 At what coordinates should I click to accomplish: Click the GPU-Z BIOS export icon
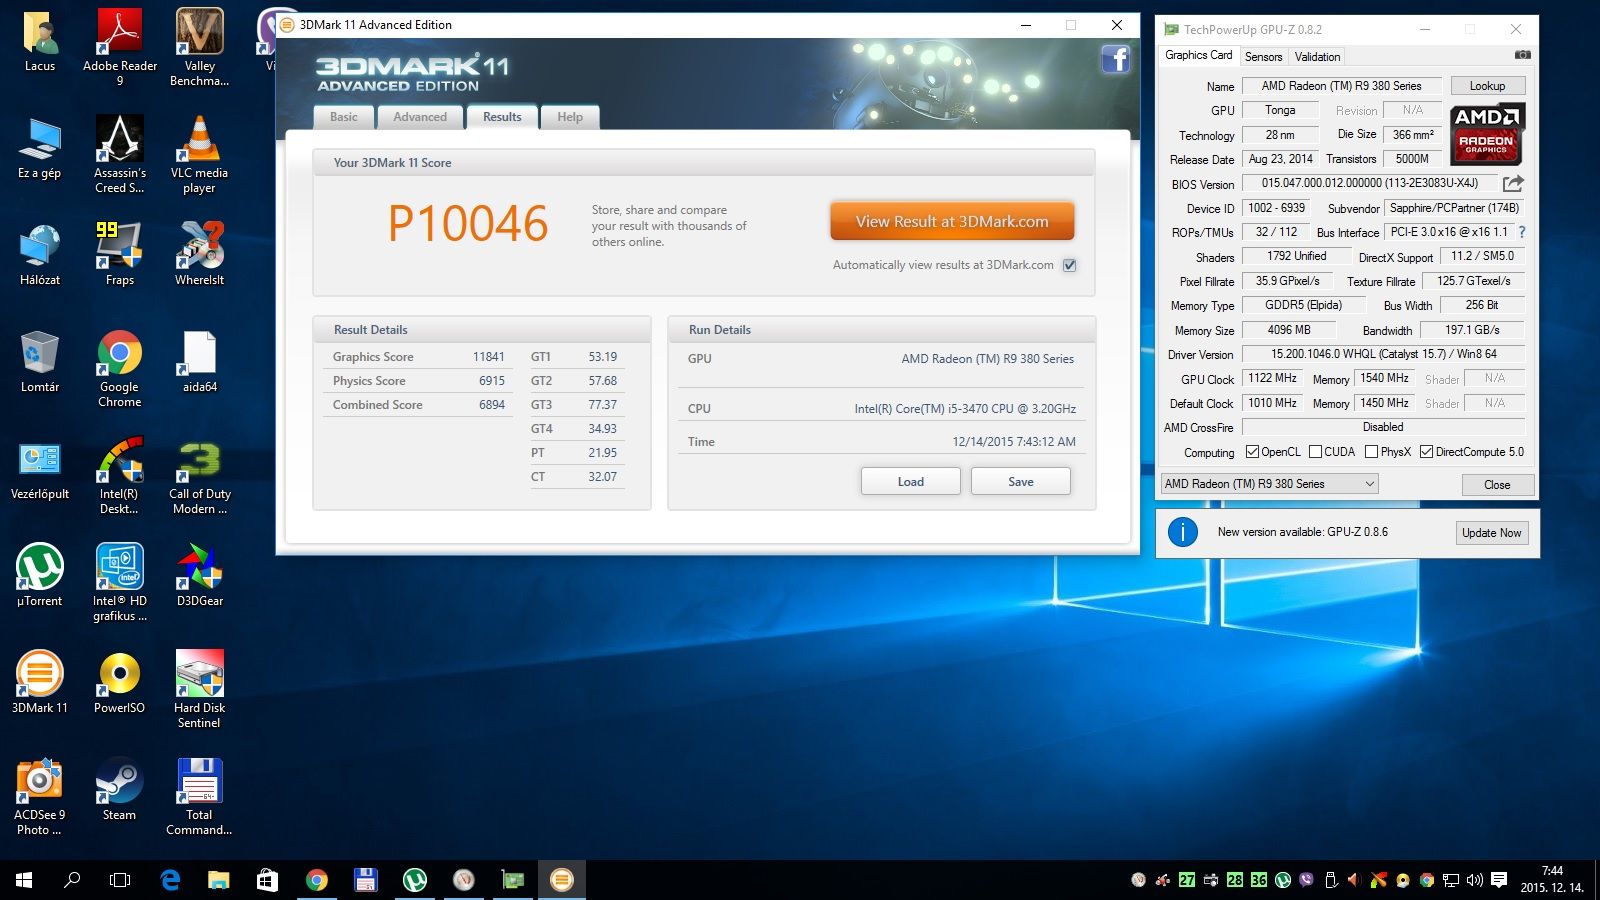coord(1513,183)
